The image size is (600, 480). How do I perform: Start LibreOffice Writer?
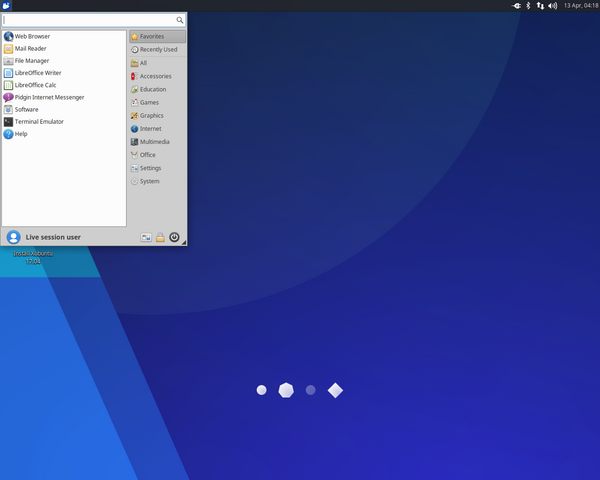[x=38, y=73]
